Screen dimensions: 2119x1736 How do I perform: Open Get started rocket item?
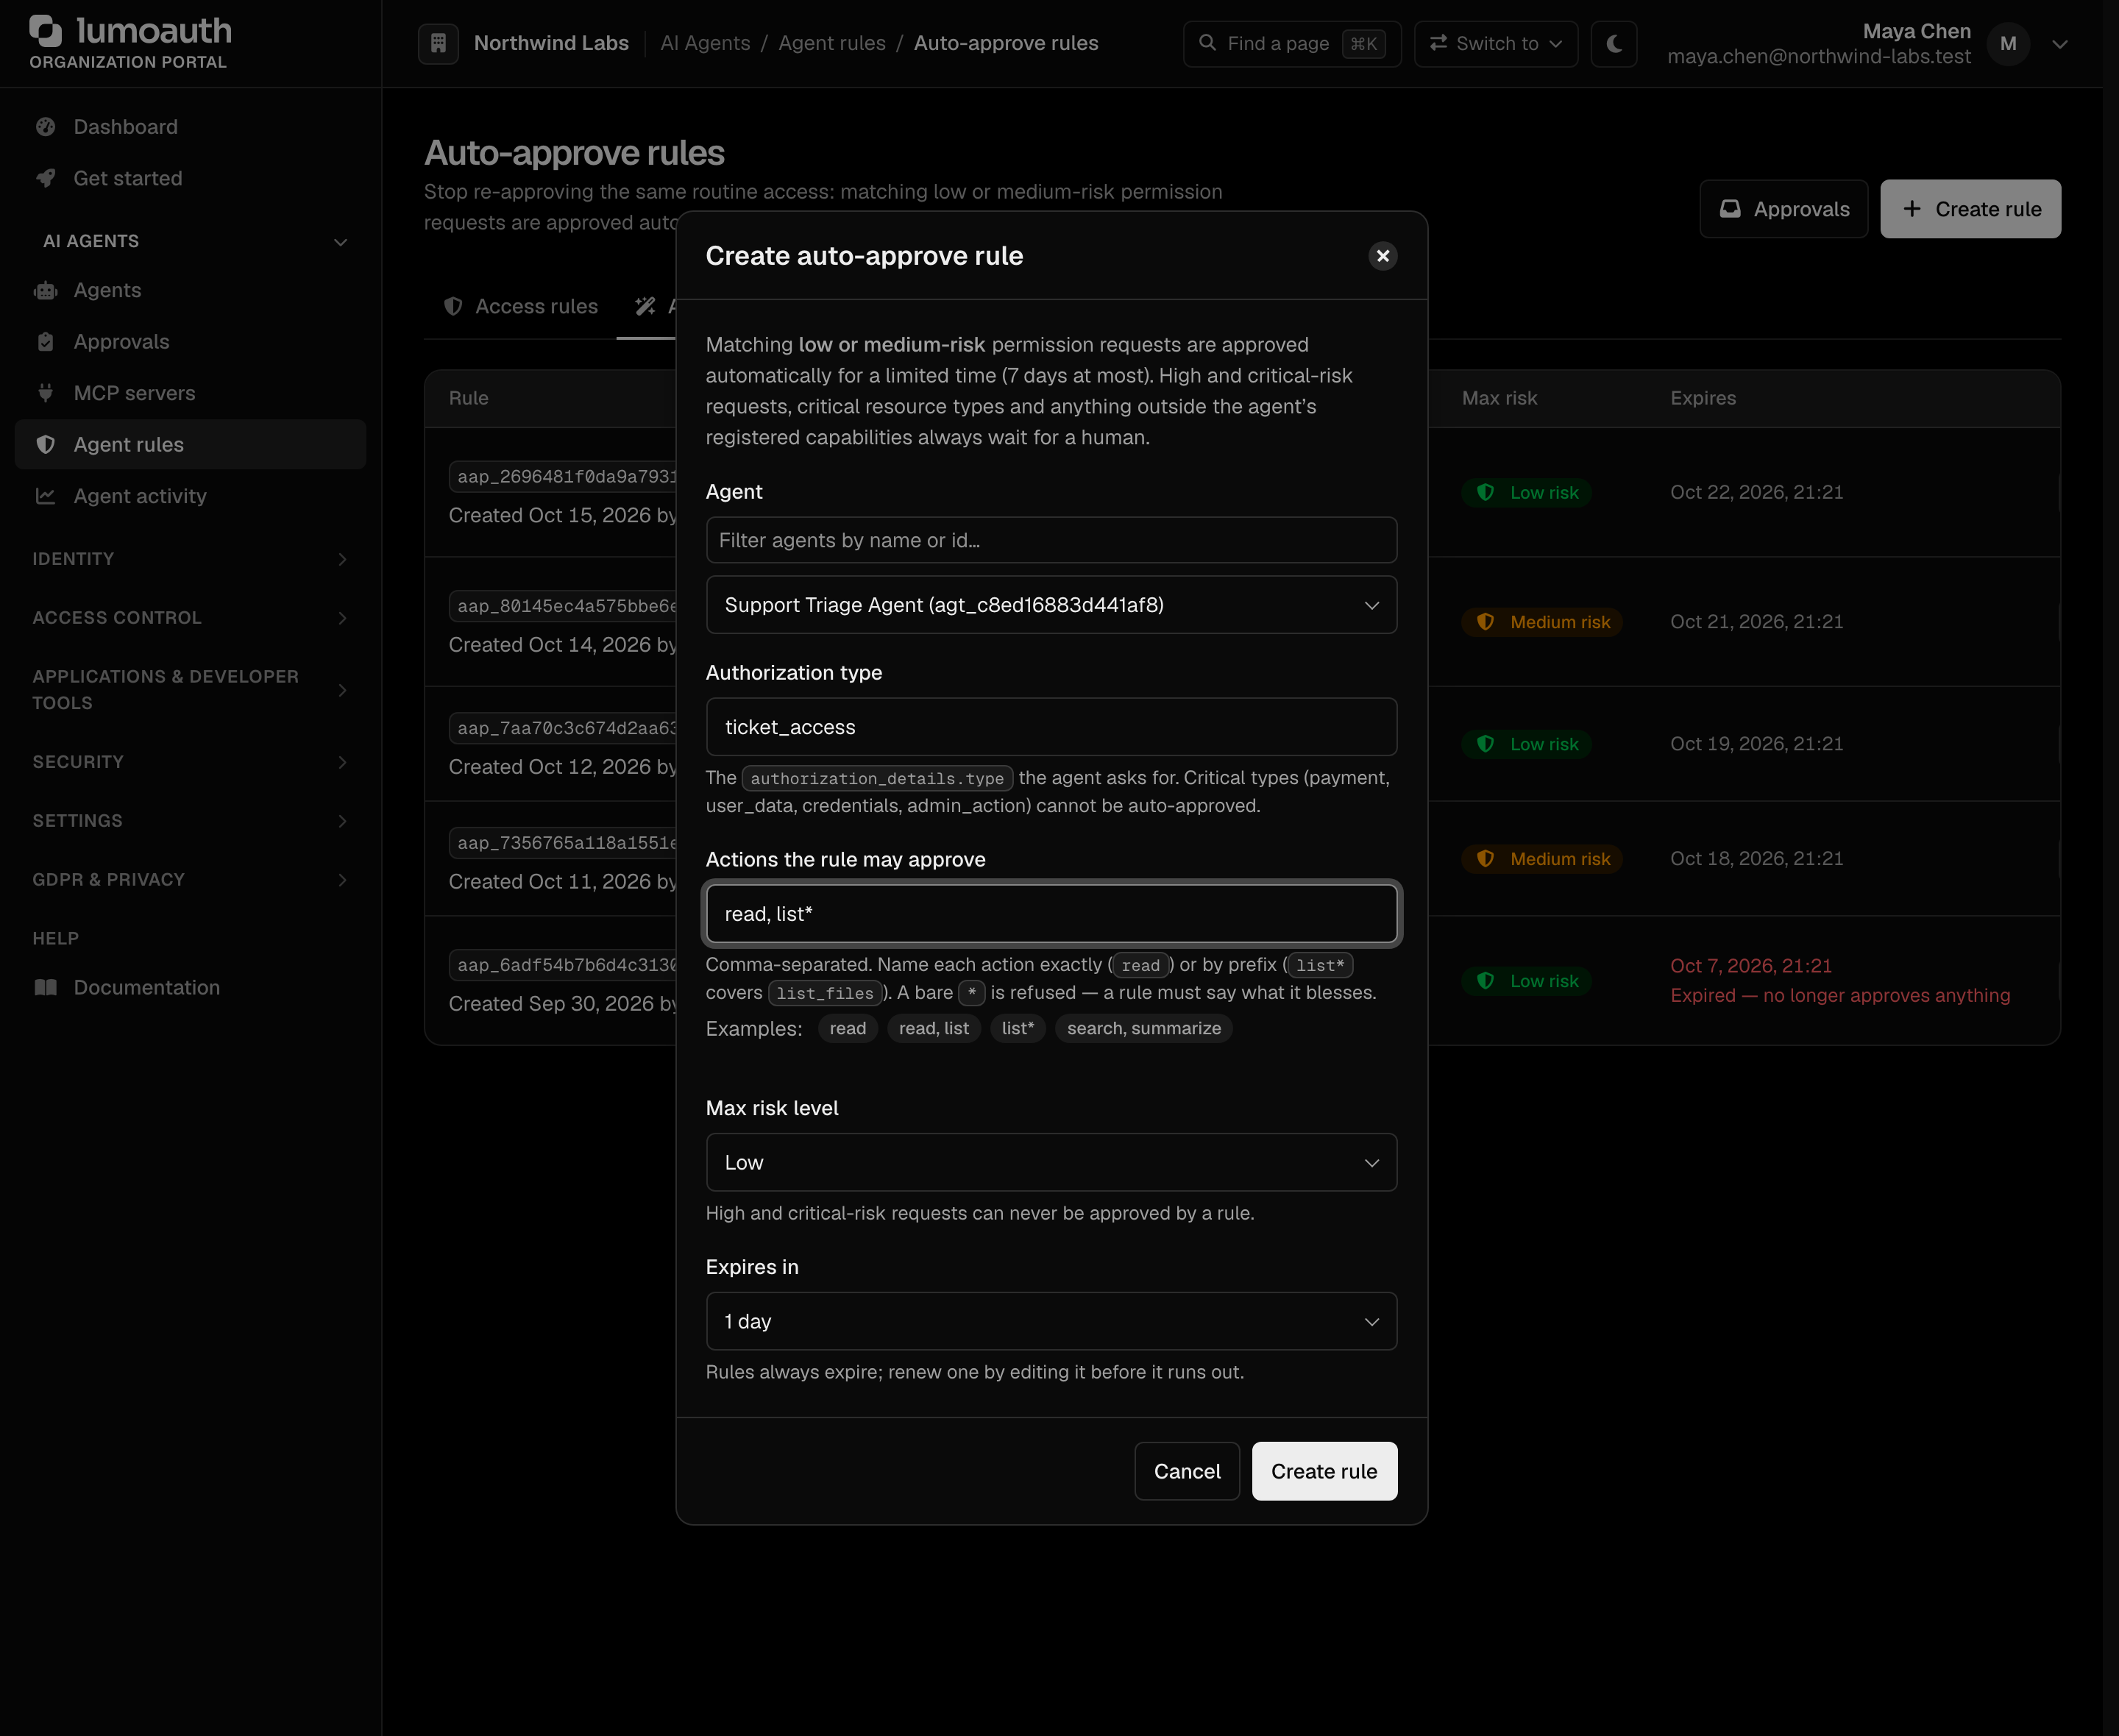[x=190, y=178]
